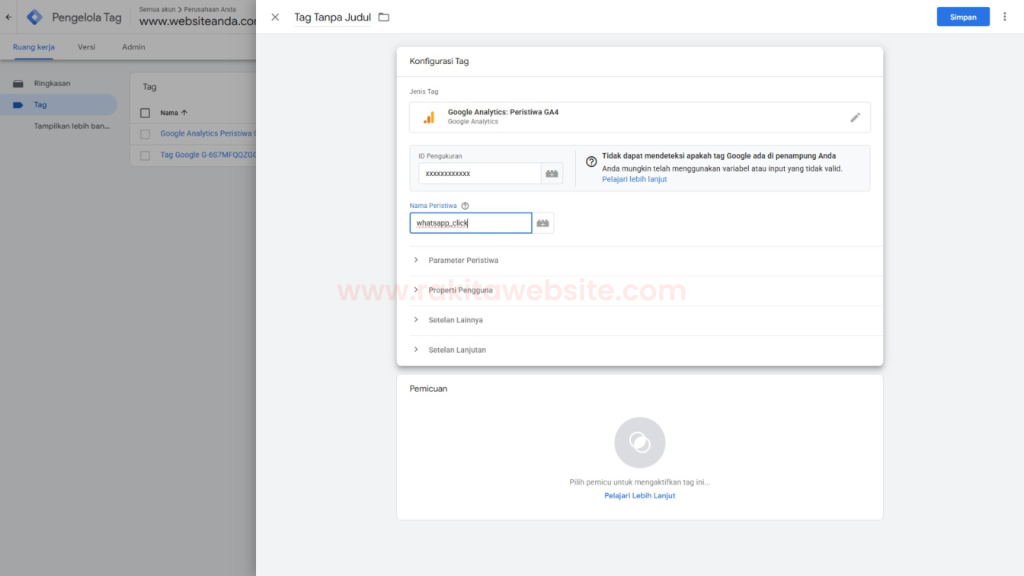The image size is (1024, 576).
Task: Click the Tag Tanpa Judul title
Action: click(332, 17)
